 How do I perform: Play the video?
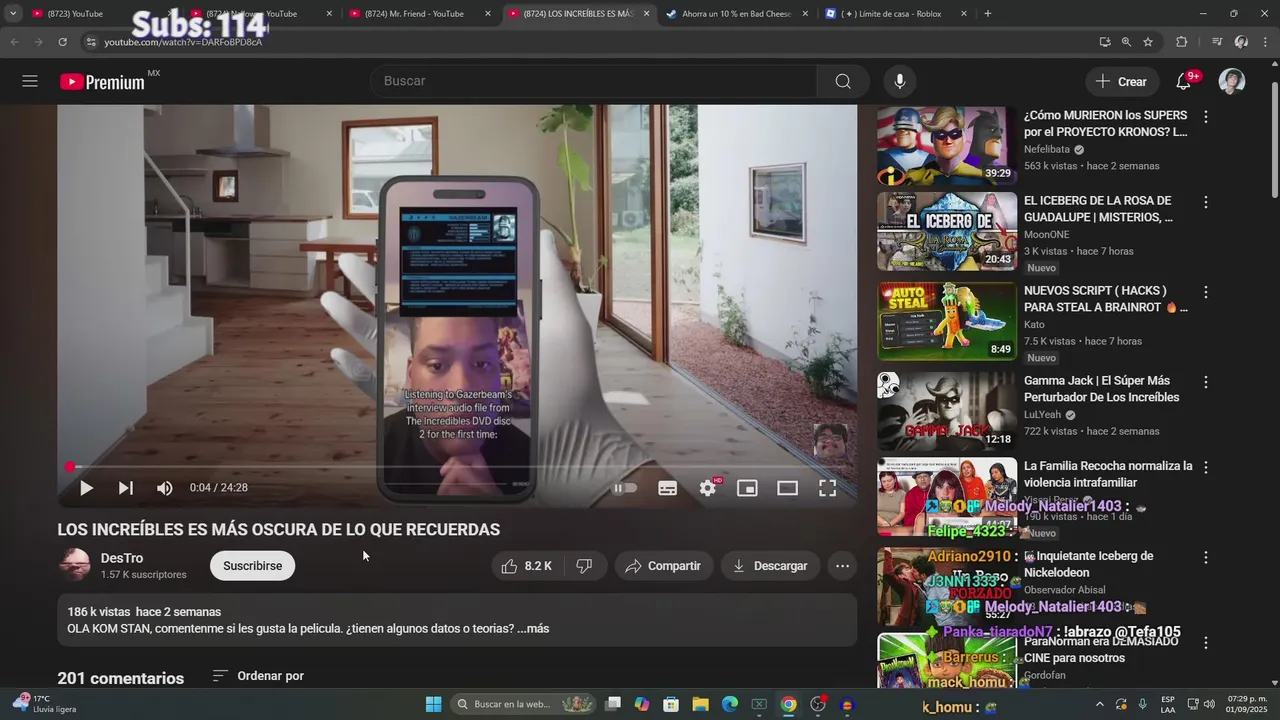86,488
